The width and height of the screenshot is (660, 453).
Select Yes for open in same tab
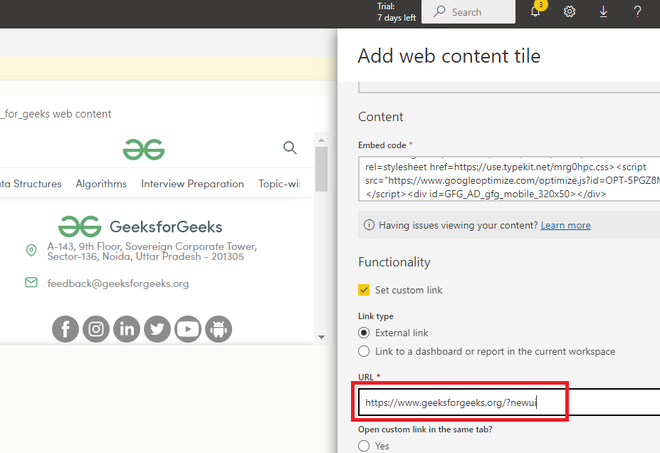coord(364,447)
